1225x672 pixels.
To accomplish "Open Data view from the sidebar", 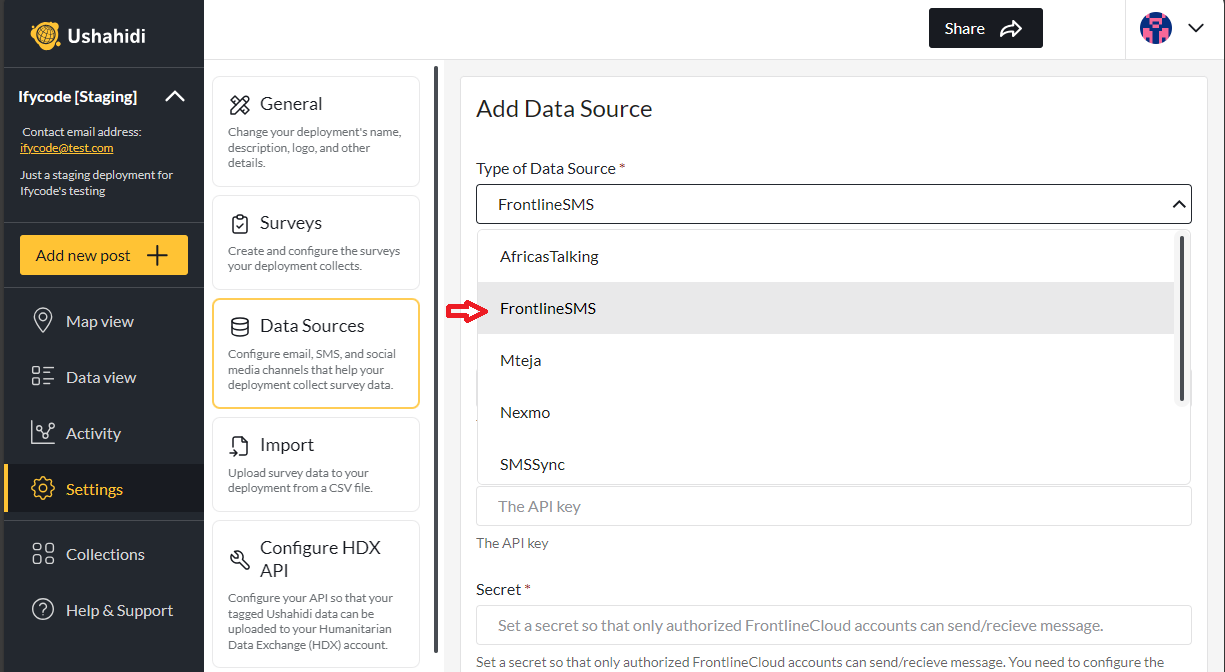I will click(100, 377).
